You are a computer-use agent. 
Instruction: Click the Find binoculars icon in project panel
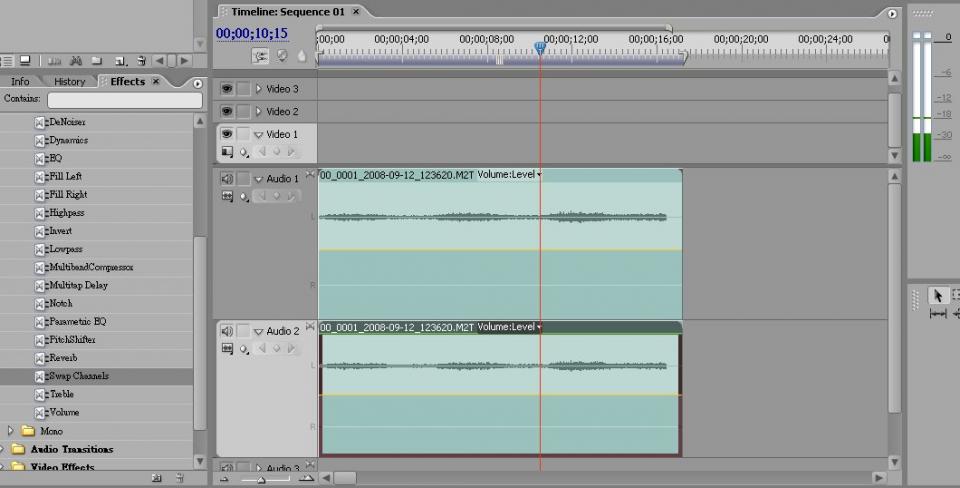click(77, 61)
